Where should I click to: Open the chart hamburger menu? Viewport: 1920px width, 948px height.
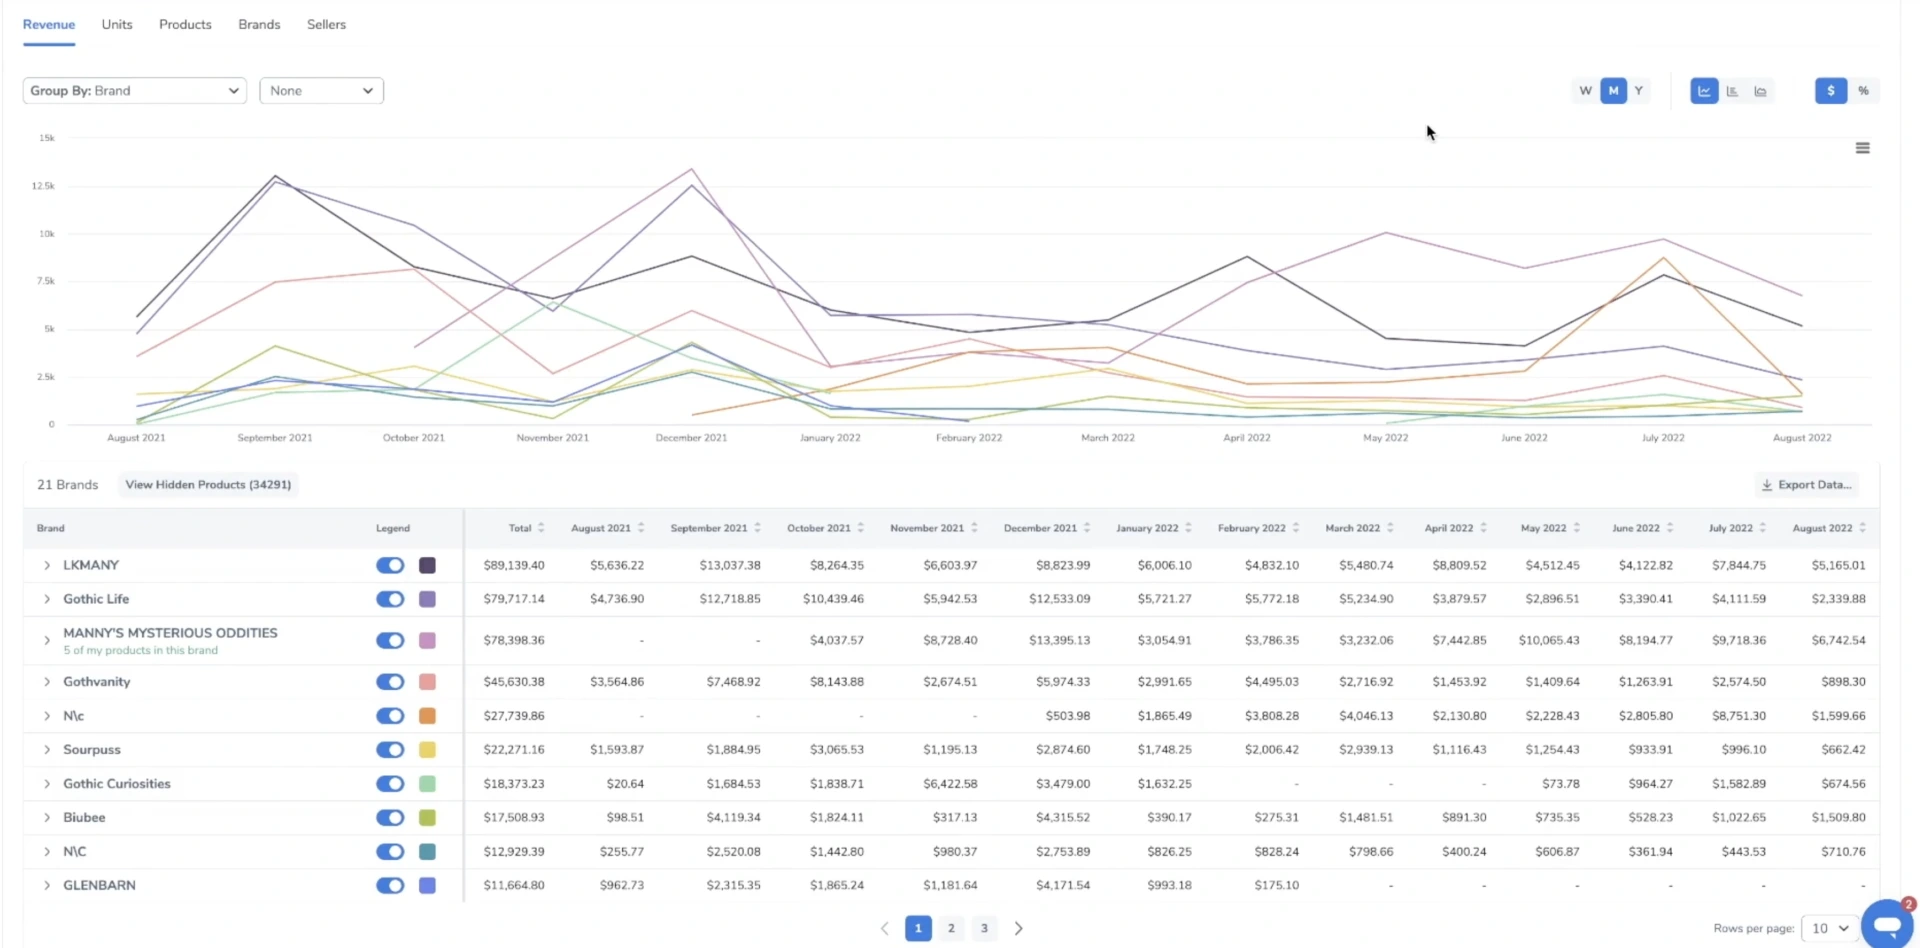pyautogui.click(x=1862, y=148)
